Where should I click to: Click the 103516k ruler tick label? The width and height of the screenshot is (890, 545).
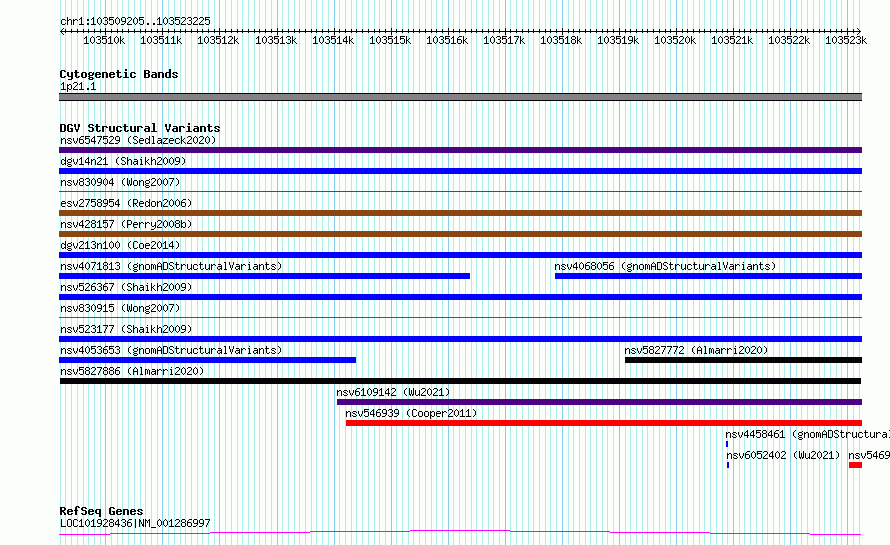tap(447, 40)
